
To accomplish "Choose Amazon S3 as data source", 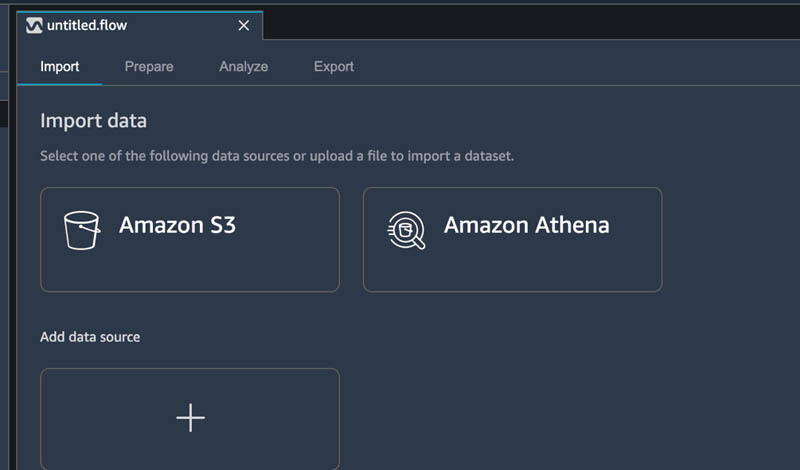I will click(190, 239).
